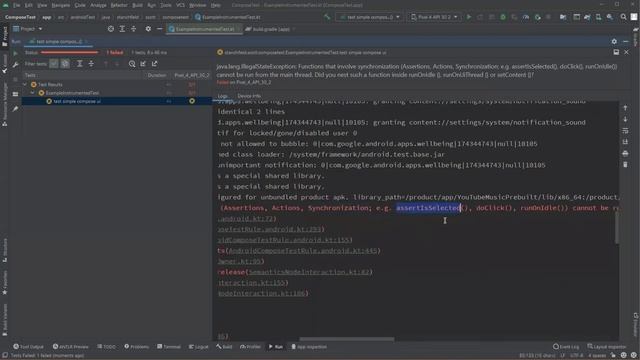Screen dimensions: 640x360
Task: Hide the Project panel with minus icon
Action: click(x=160, y=29)
